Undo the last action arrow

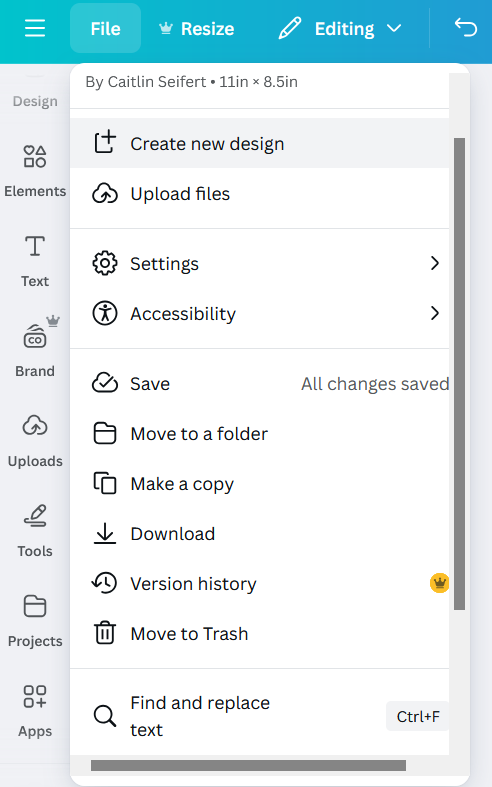[465, 28]
